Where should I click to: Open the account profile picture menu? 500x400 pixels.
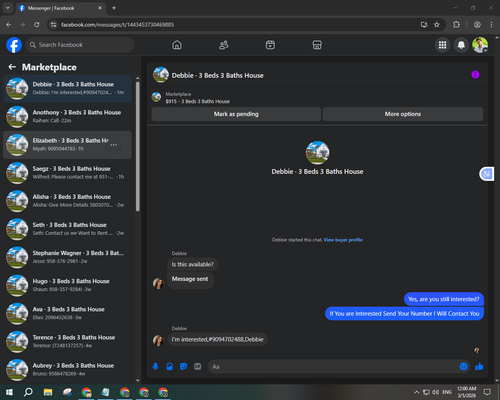[480, 45]
